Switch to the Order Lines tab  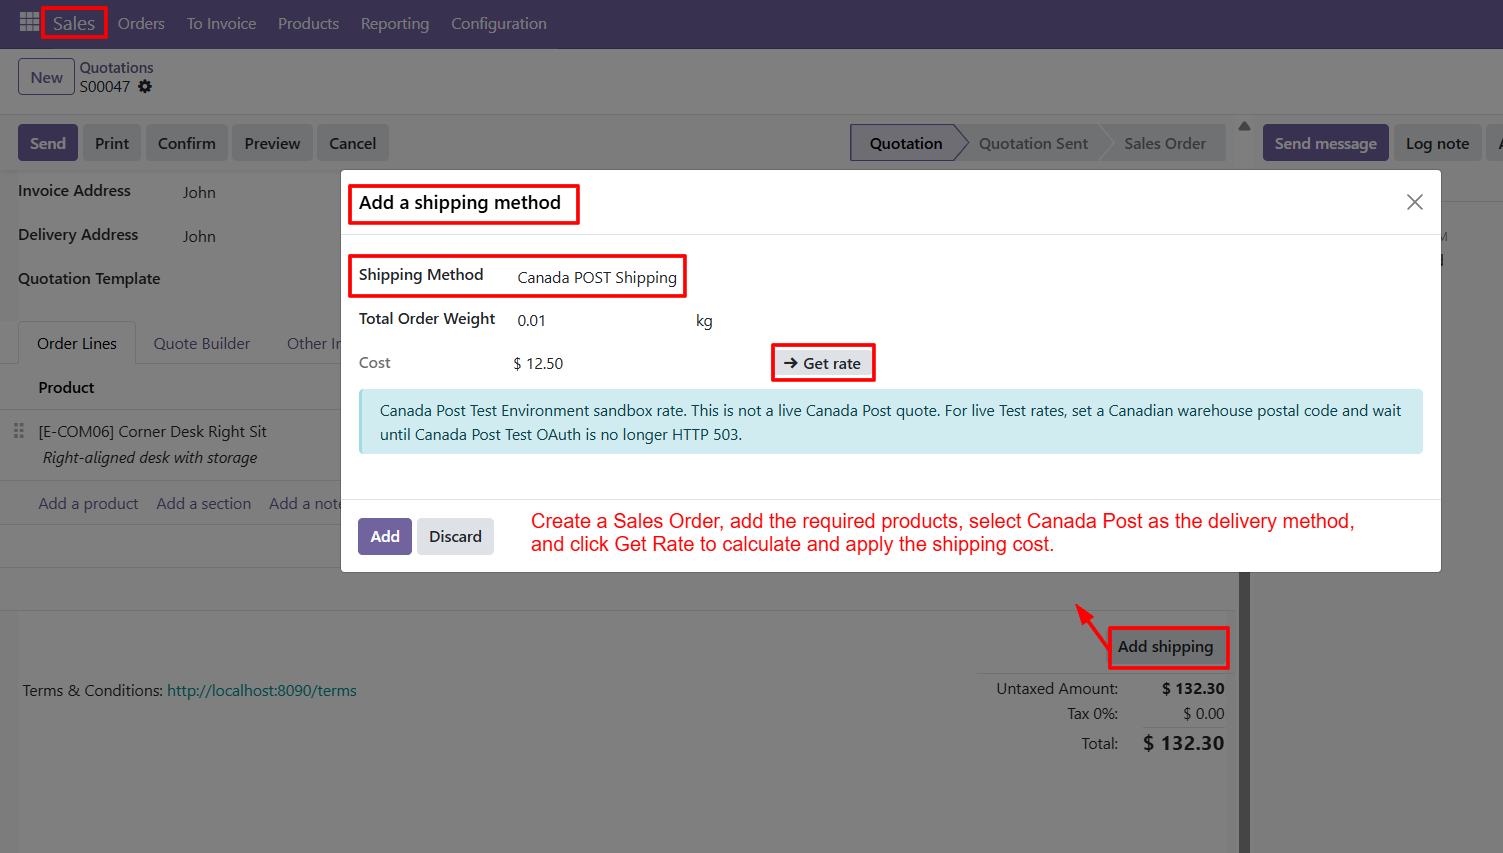coord(77,343)
